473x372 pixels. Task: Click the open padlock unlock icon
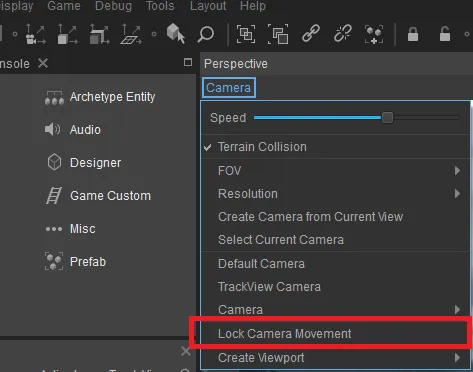pyautogui.click(x=445, y=34)
